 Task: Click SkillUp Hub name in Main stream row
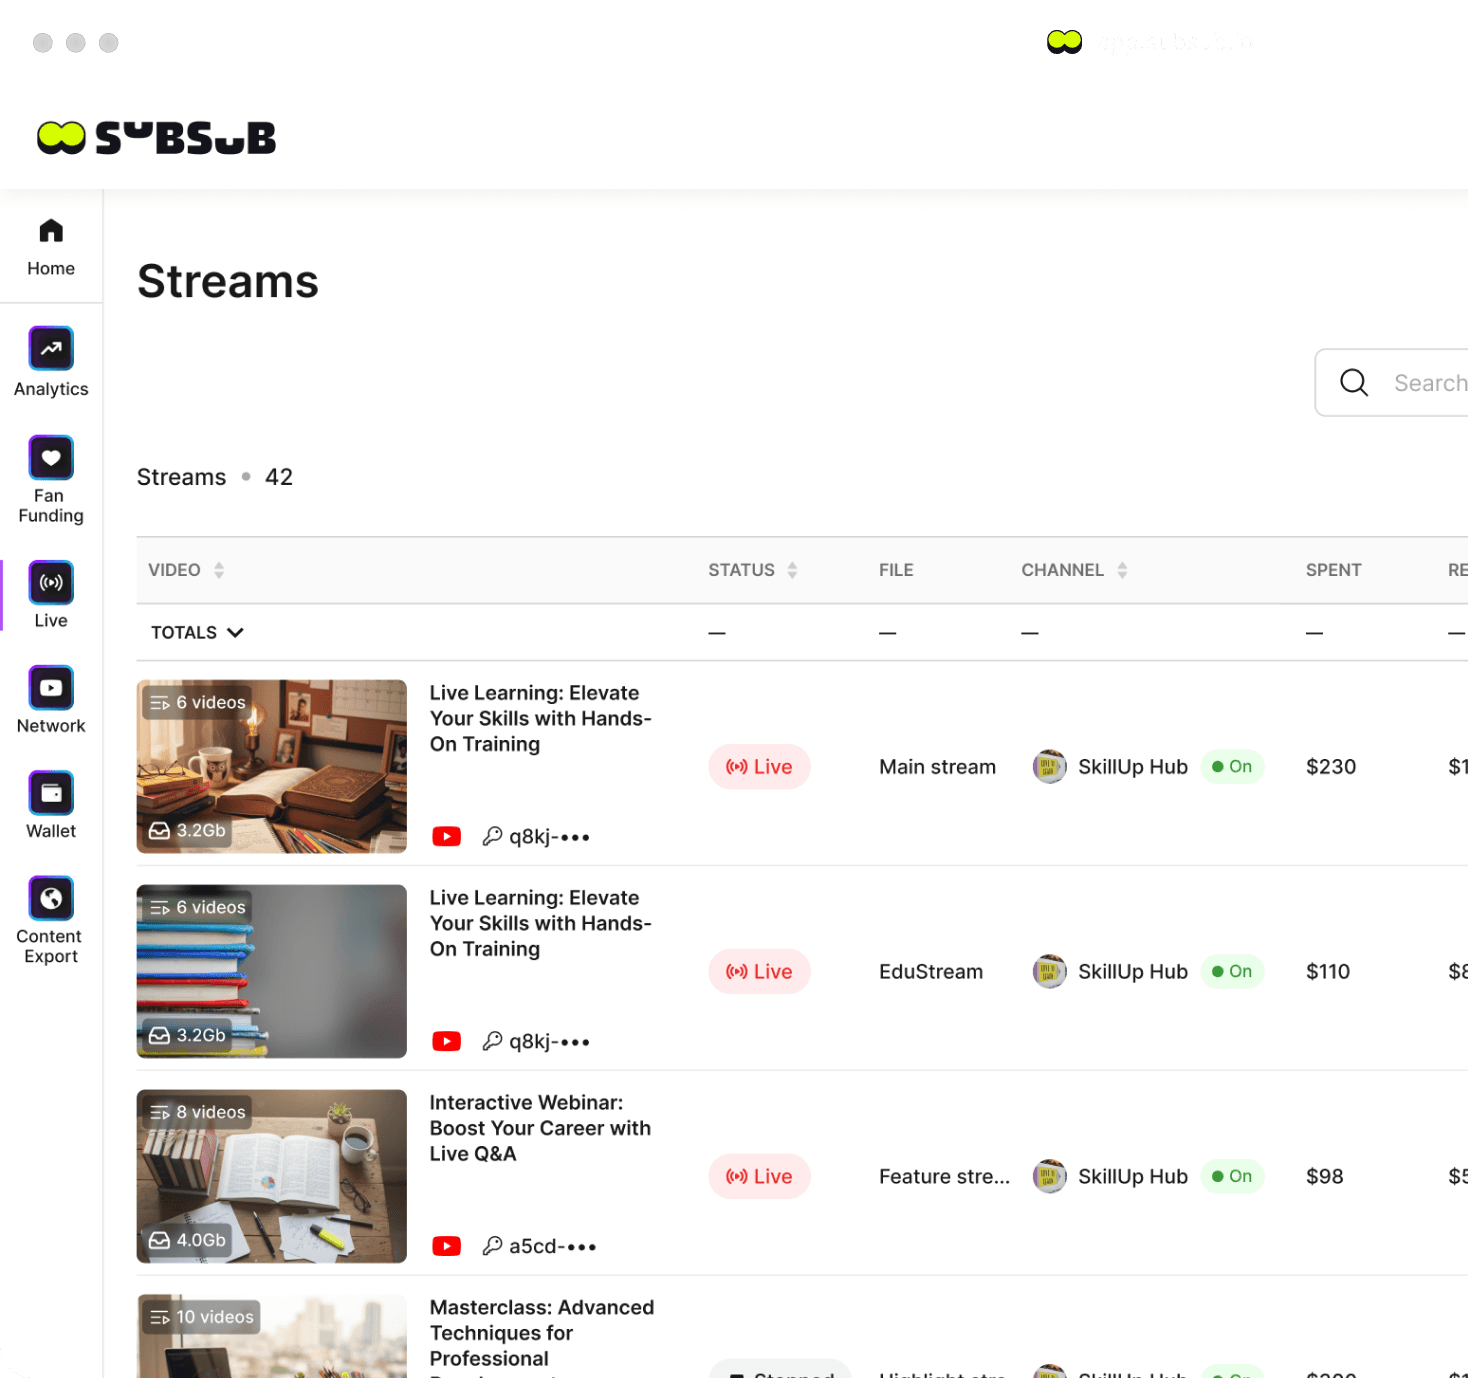(x=1133, y=767)
